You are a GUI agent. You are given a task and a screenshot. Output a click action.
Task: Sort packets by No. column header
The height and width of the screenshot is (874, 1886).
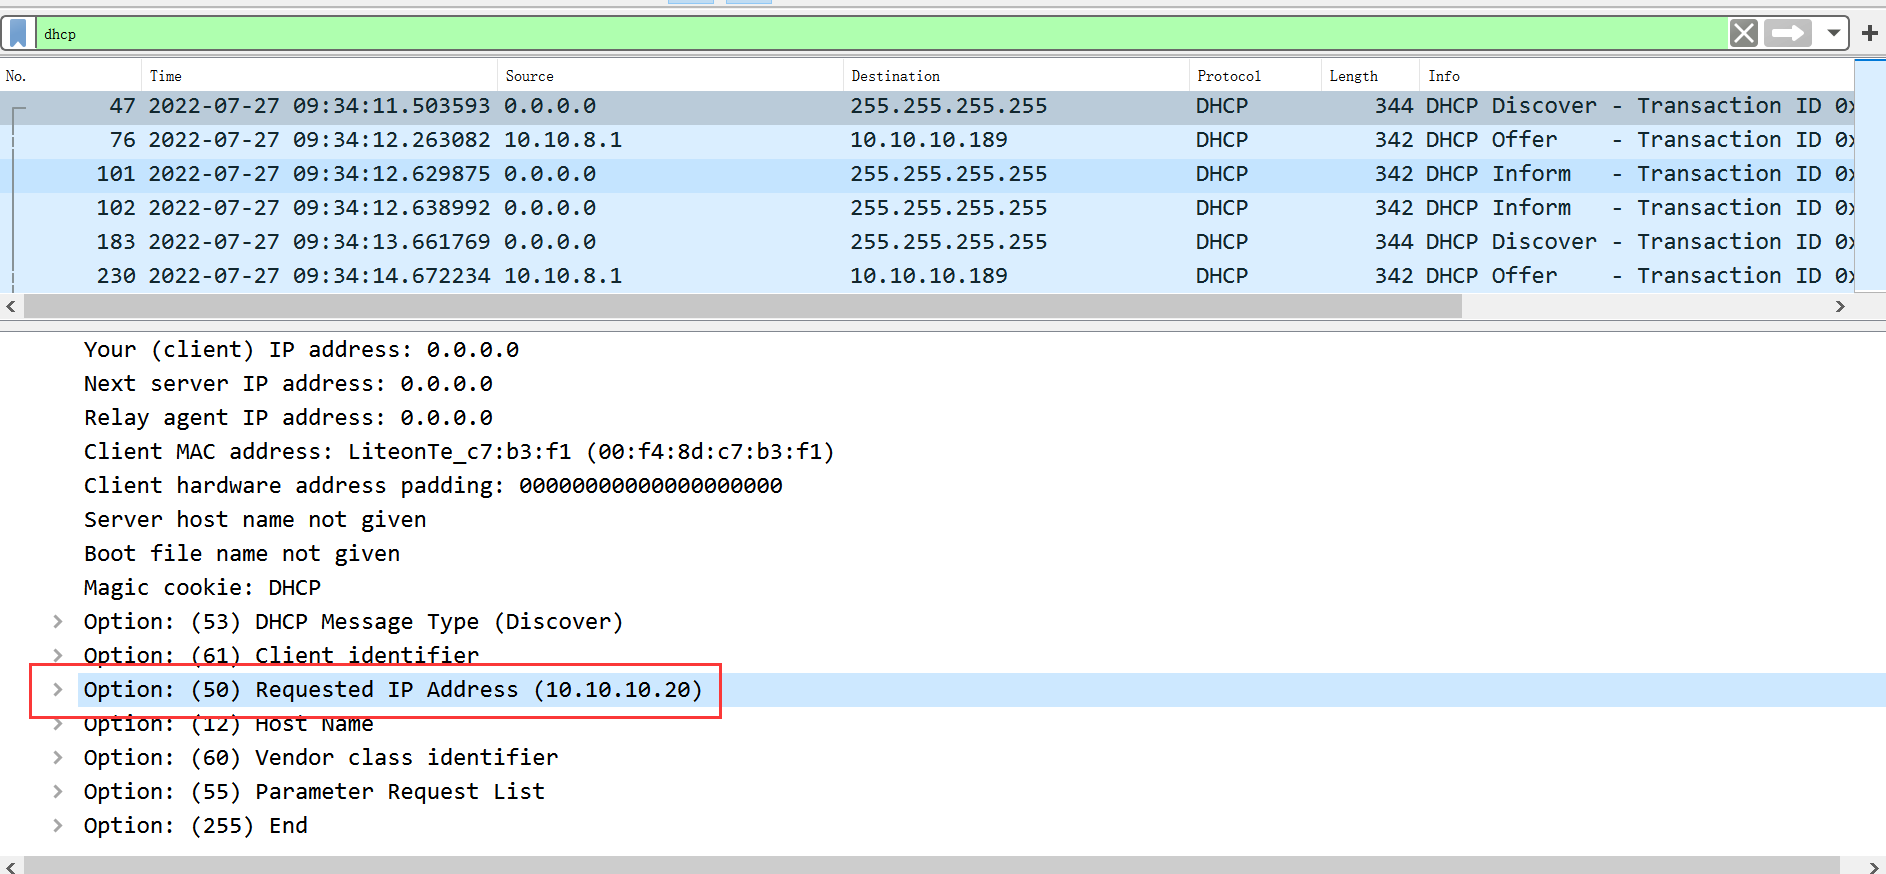pyautogui.click(x=70, y=76)
